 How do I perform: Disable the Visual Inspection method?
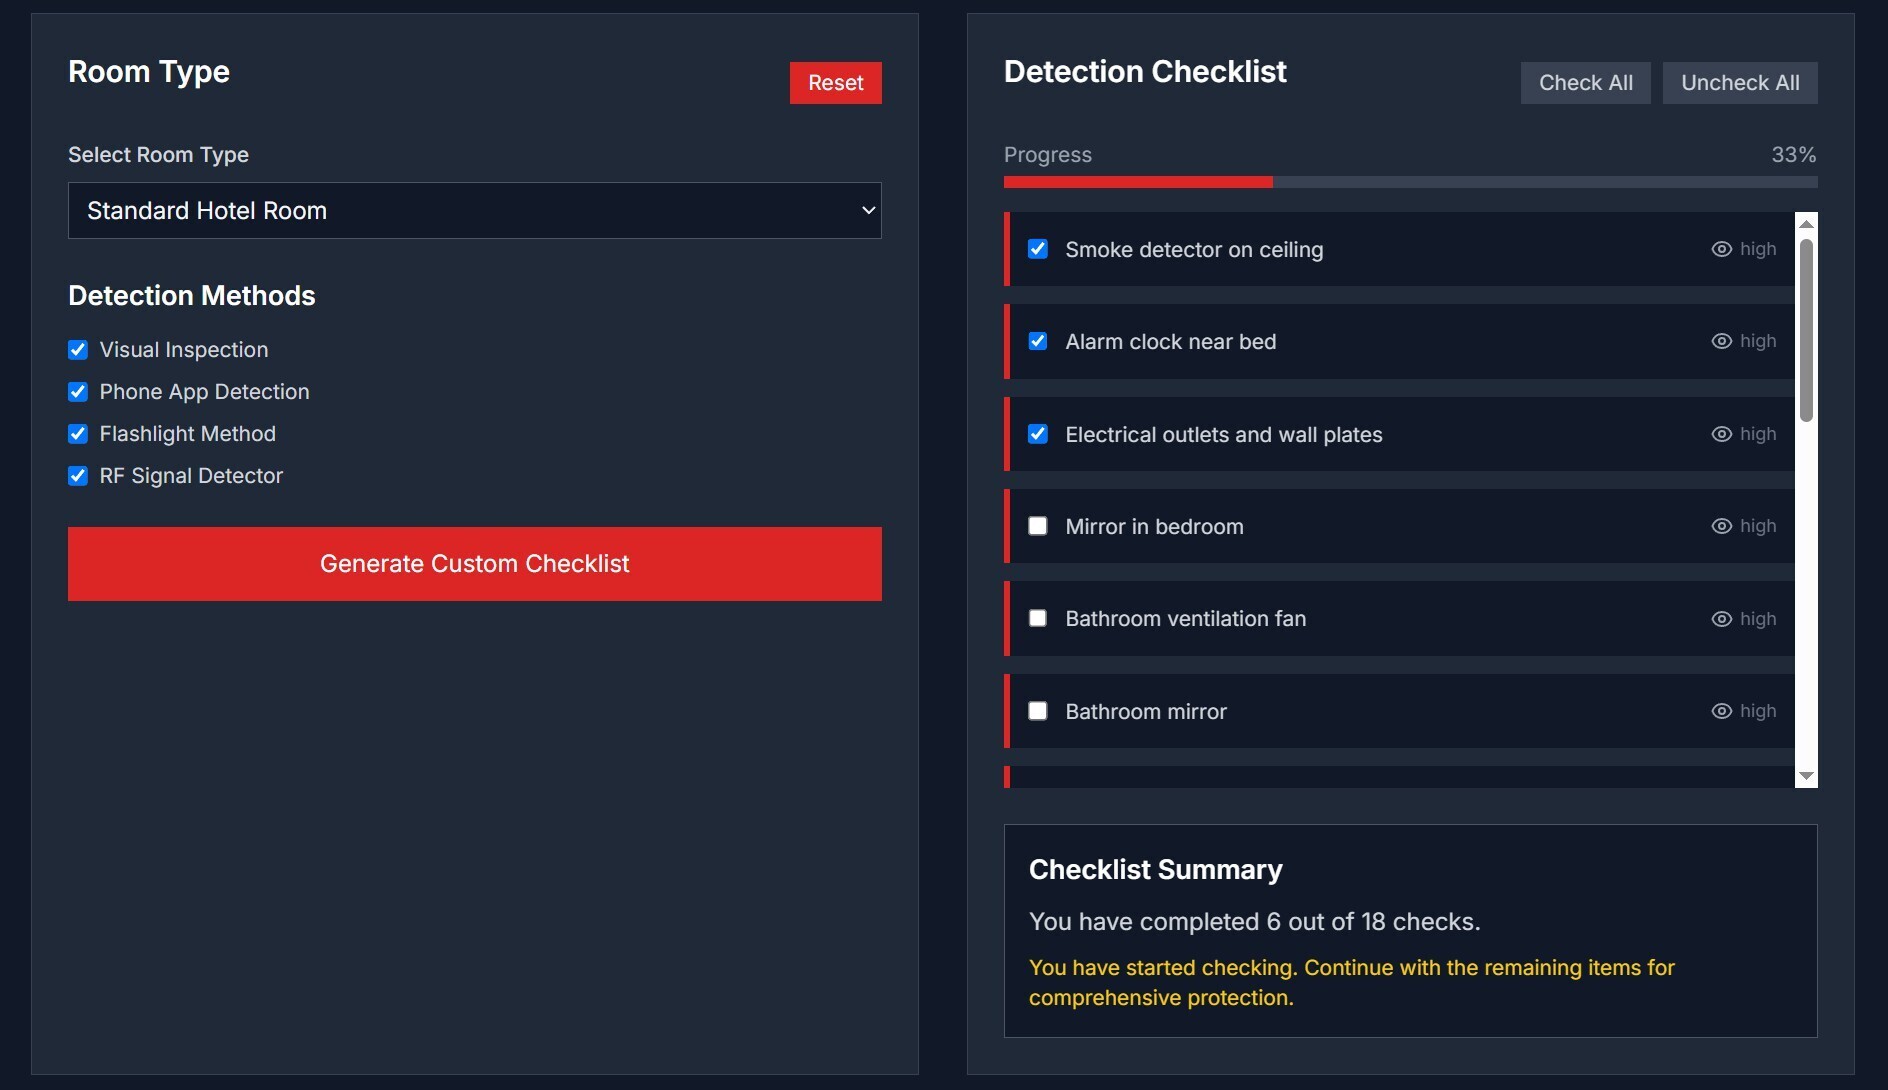(78, 350)
